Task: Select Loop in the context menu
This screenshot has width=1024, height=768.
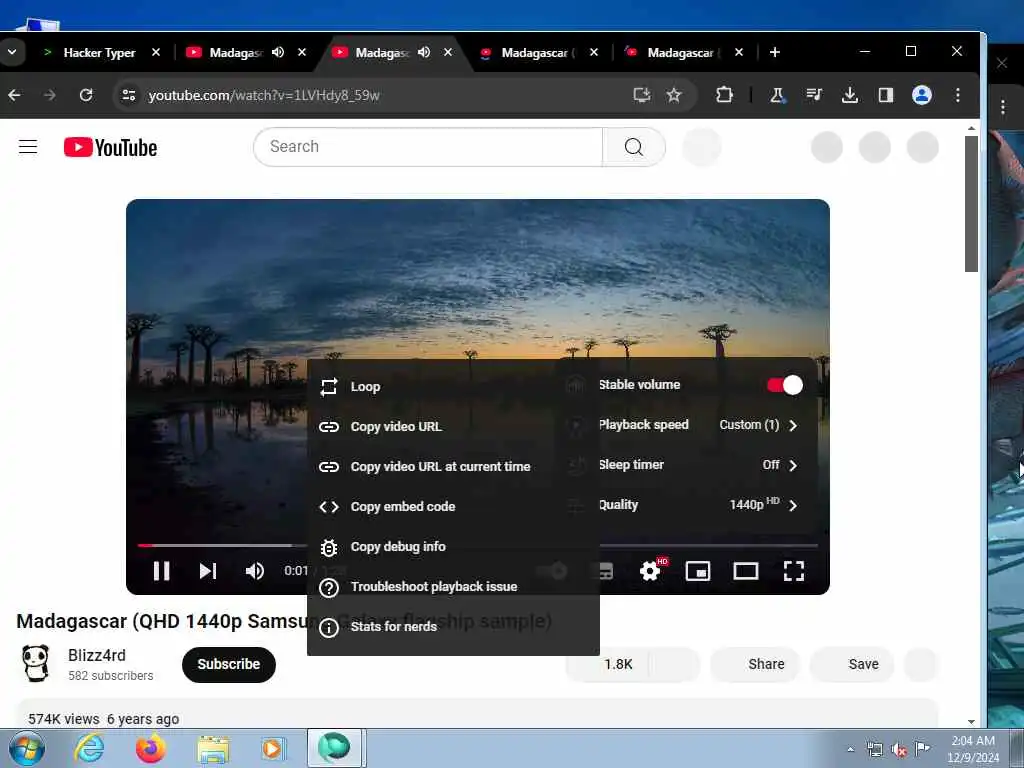Action: (453, 387)
